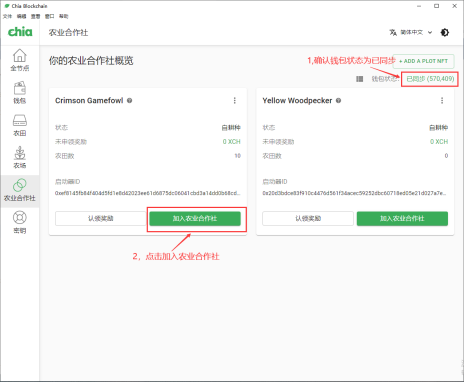
Task: Click the Crimson Gamefowl card title
Action: pyautogui.click(x=89, y=100)
